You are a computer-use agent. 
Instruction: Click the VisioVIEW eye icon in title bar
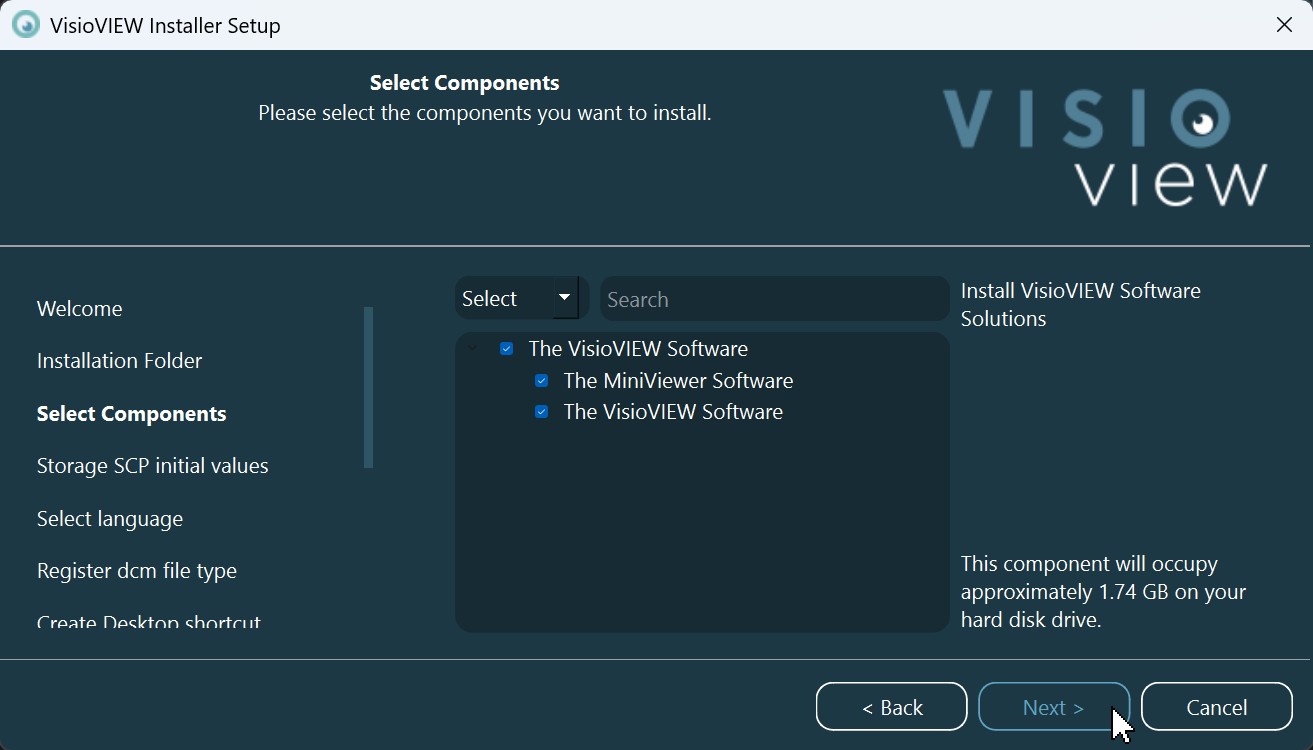coord(25,25)
